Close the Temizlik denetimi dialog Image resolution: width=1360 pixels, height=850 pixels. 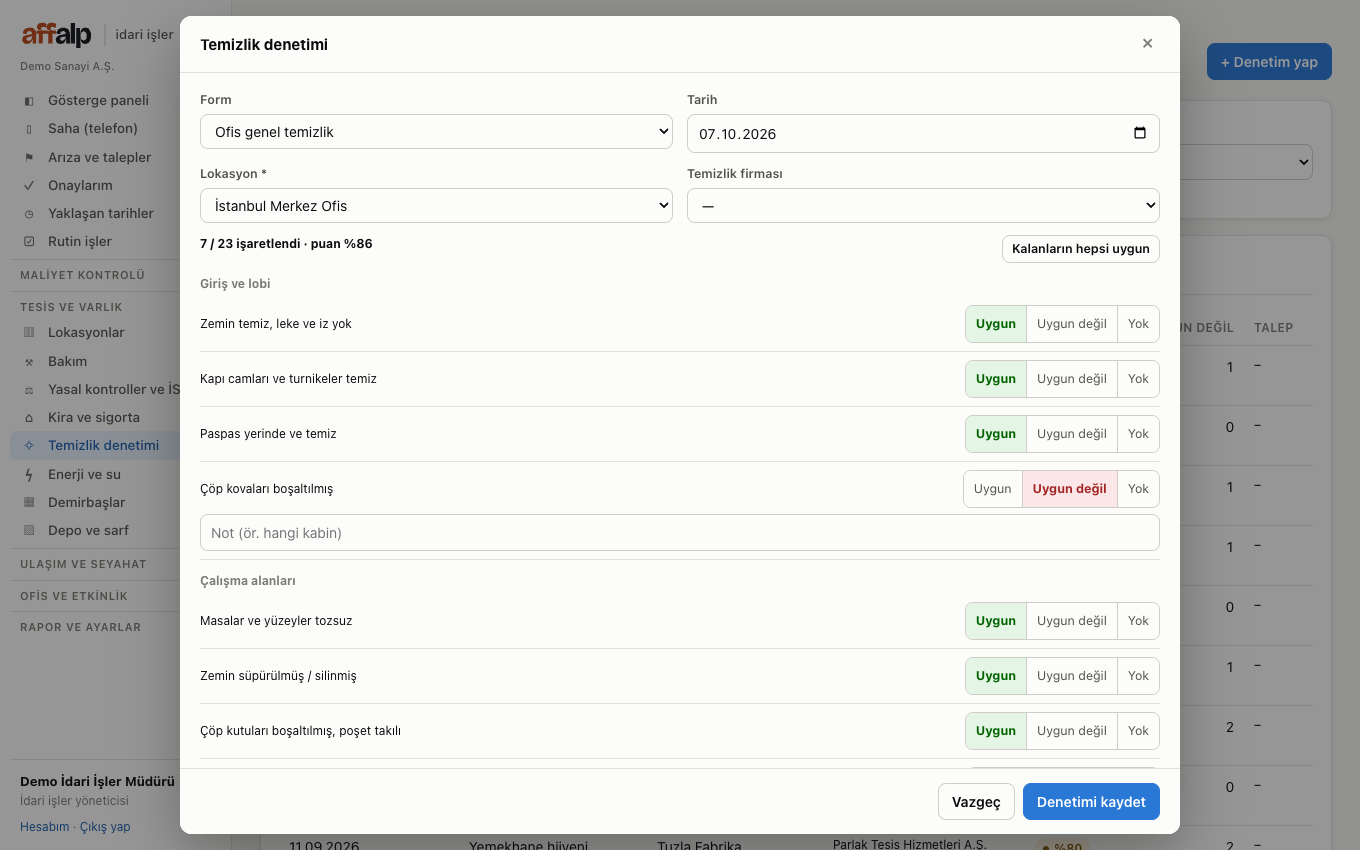coord(1147,43)
